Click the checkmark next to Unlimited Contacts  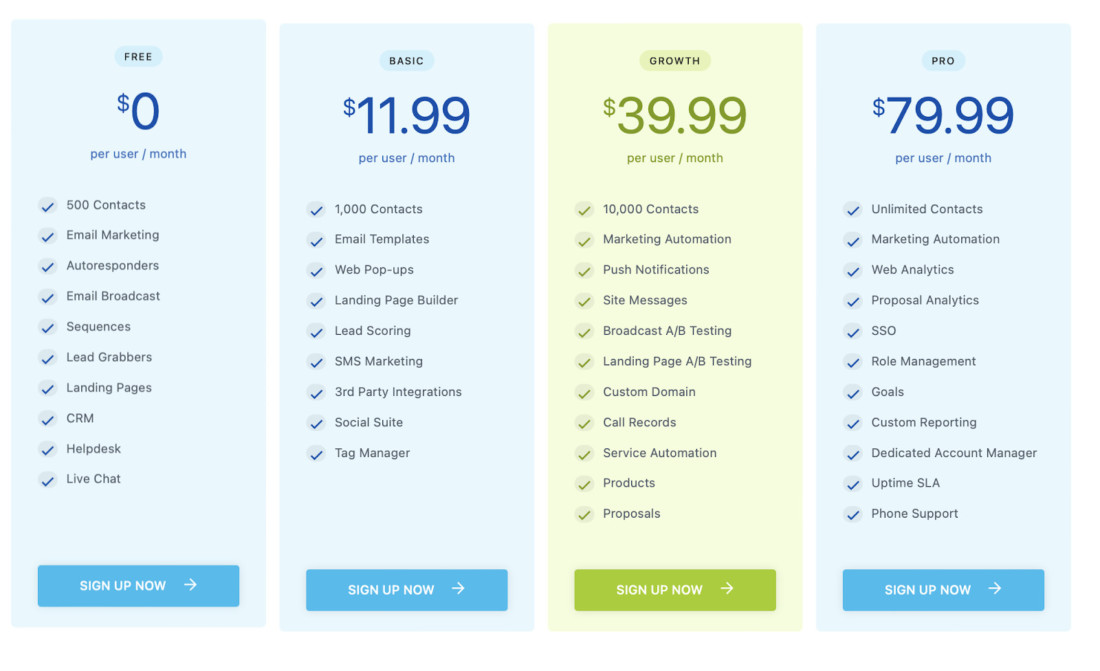pyautogui.click(x=853, y=209)
